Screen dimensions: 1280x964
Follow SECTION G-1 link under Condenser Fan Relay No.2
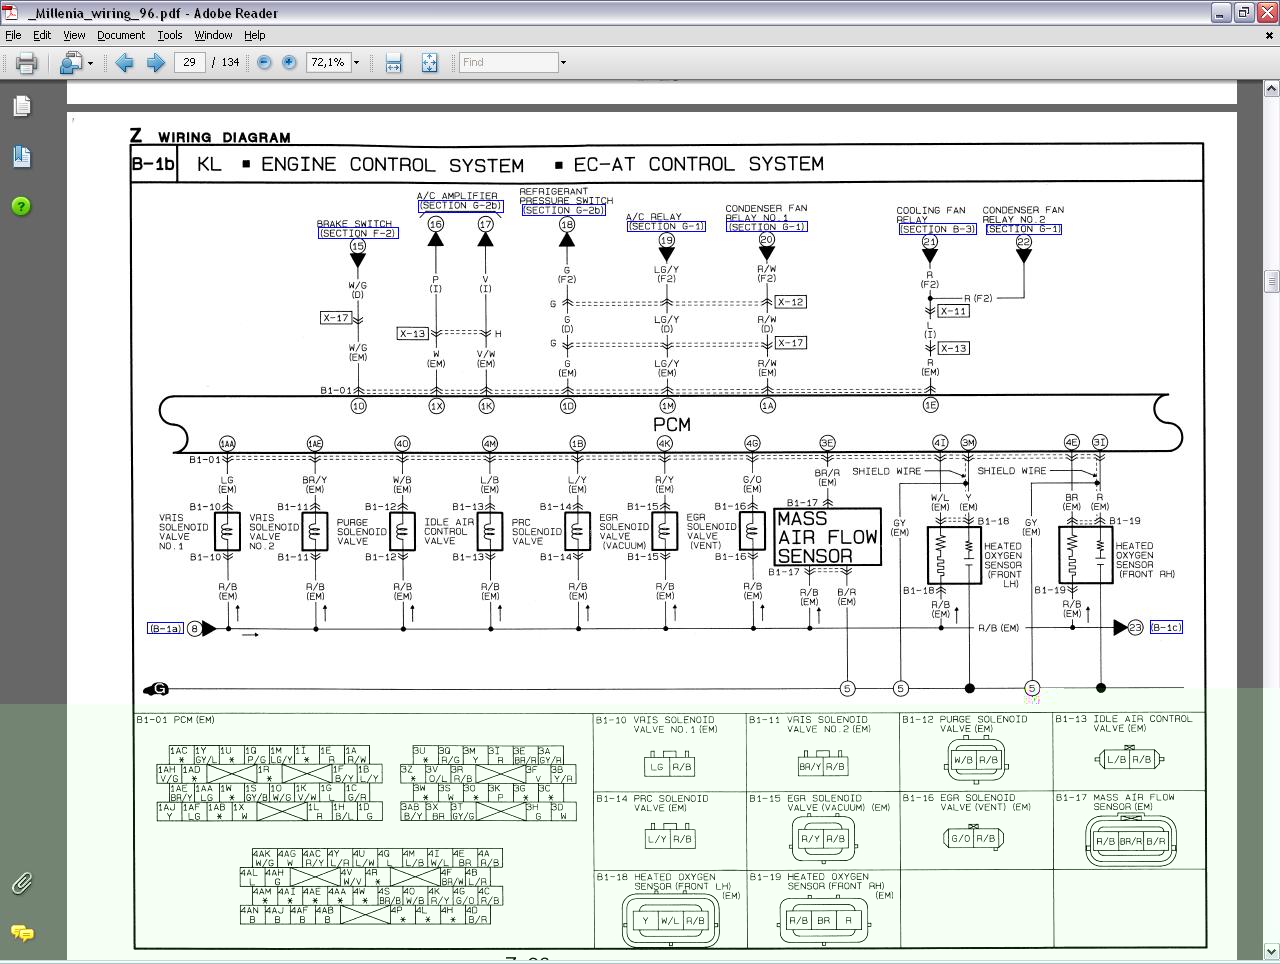[x=1023, y=229]
